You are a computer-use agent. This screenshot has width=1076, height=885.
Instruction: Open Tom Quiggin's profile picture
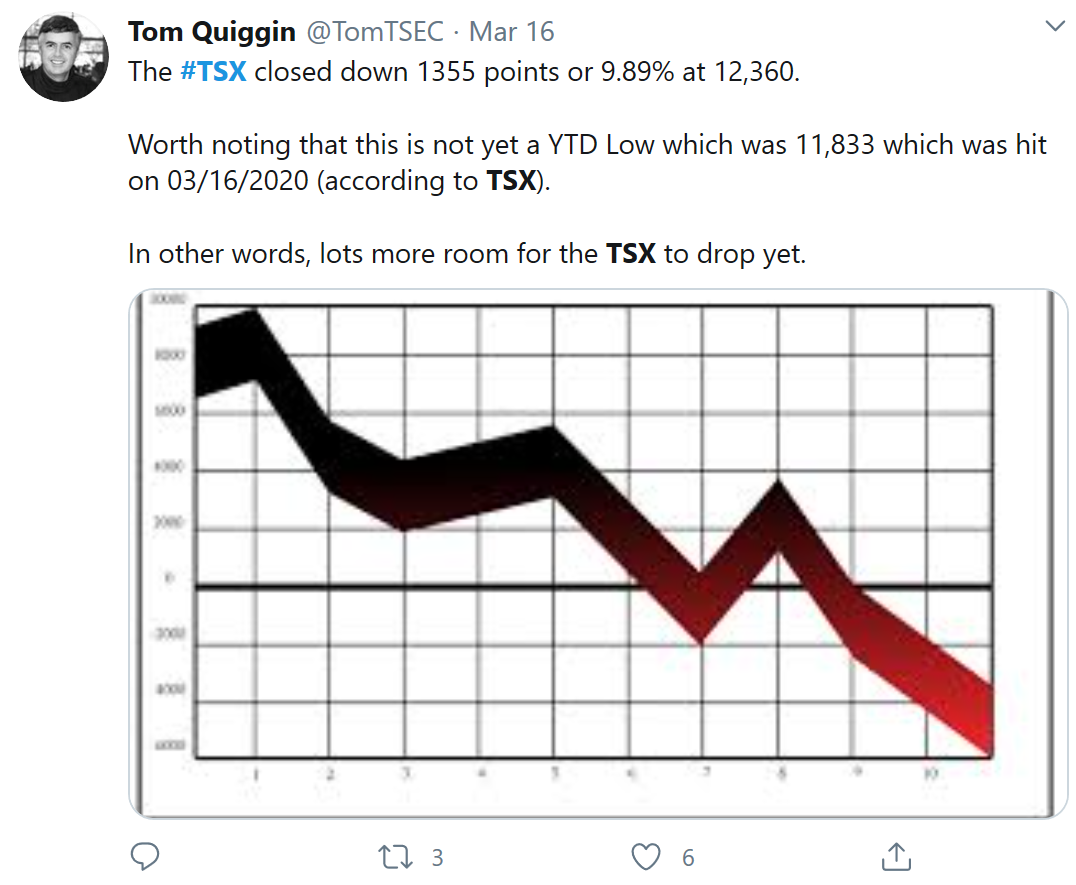pos(64,58)
